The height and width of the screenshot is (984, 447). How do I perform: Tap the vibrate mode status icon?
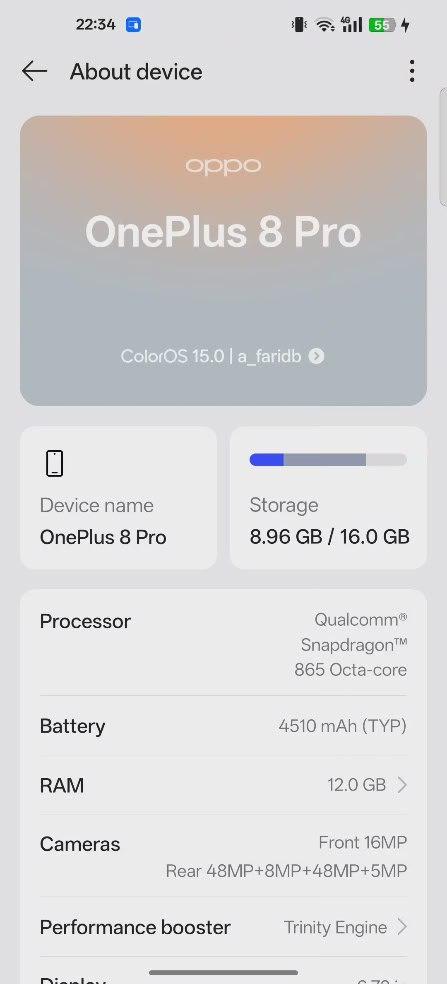click(x=299, y=25)
